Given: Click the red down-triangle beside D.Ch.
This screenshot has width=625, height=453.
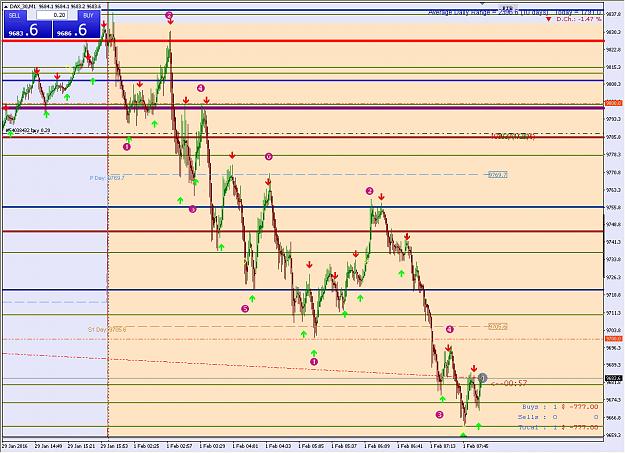Looking at the screenshot, I should (x=548, y=19).
